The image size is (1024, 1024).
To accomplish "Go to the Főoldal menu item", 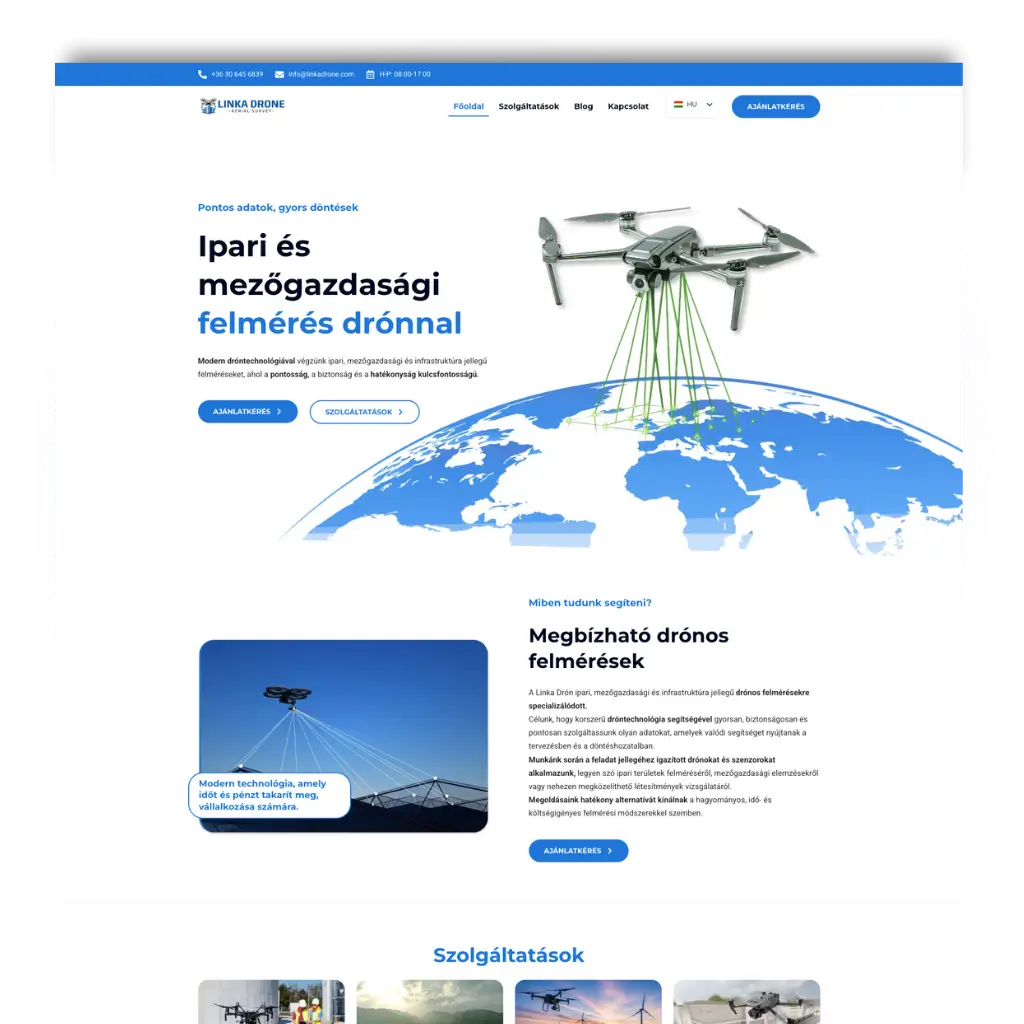I will (468, 106).
